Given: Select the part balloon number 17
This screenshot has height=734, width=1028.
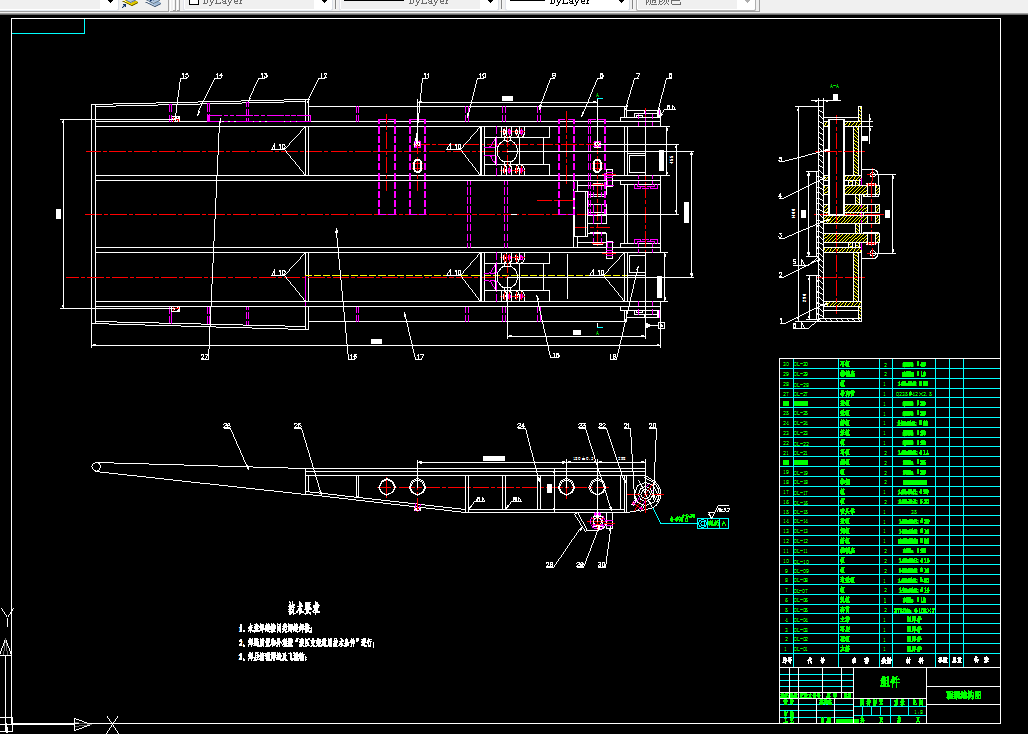Looking at the screenshot, I should 420,357.
